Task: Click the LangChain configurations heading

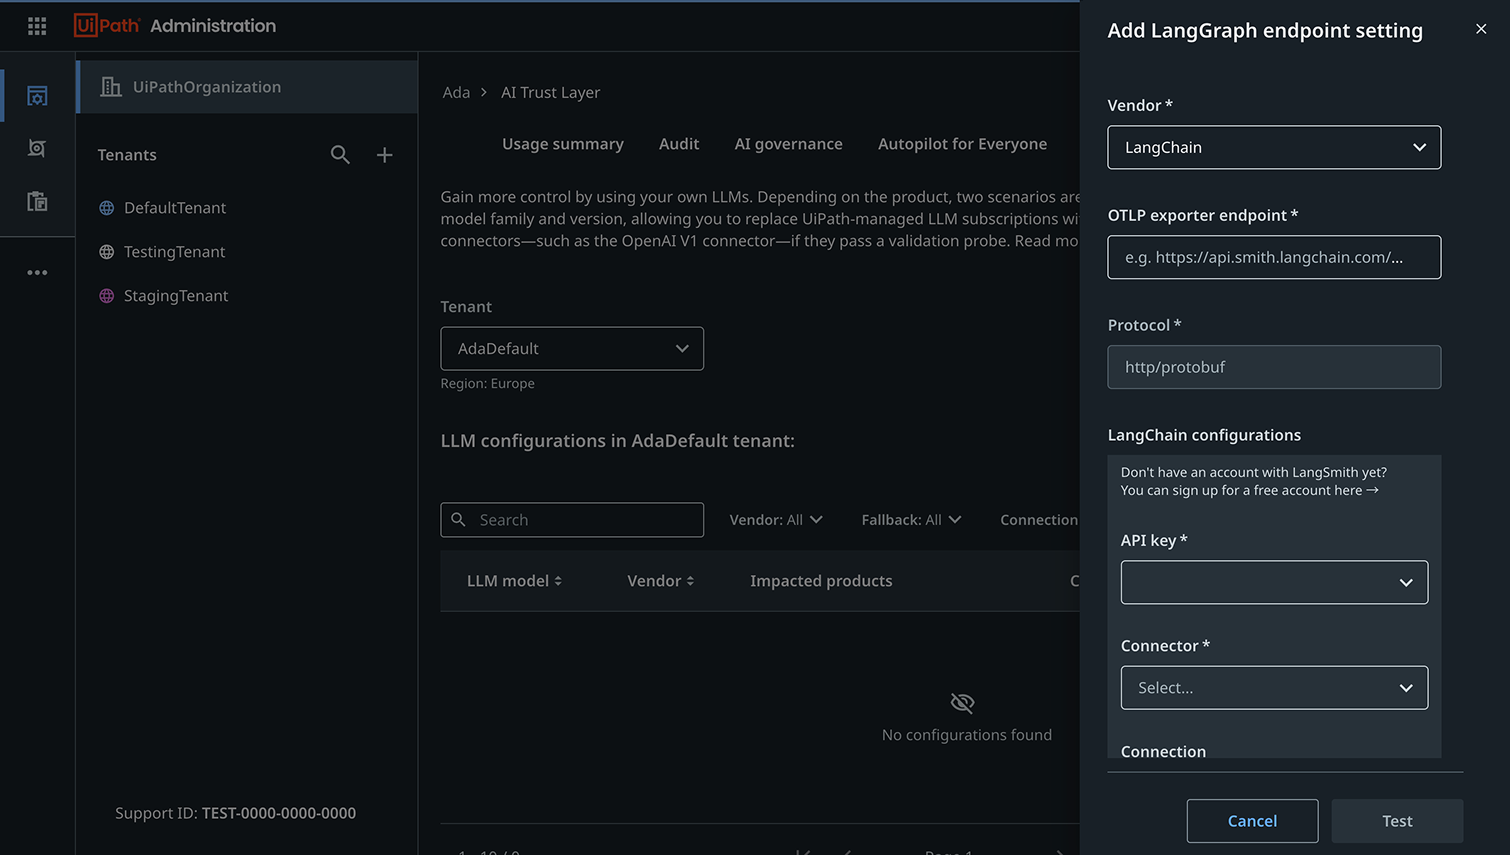Action: pos(1204,435)
